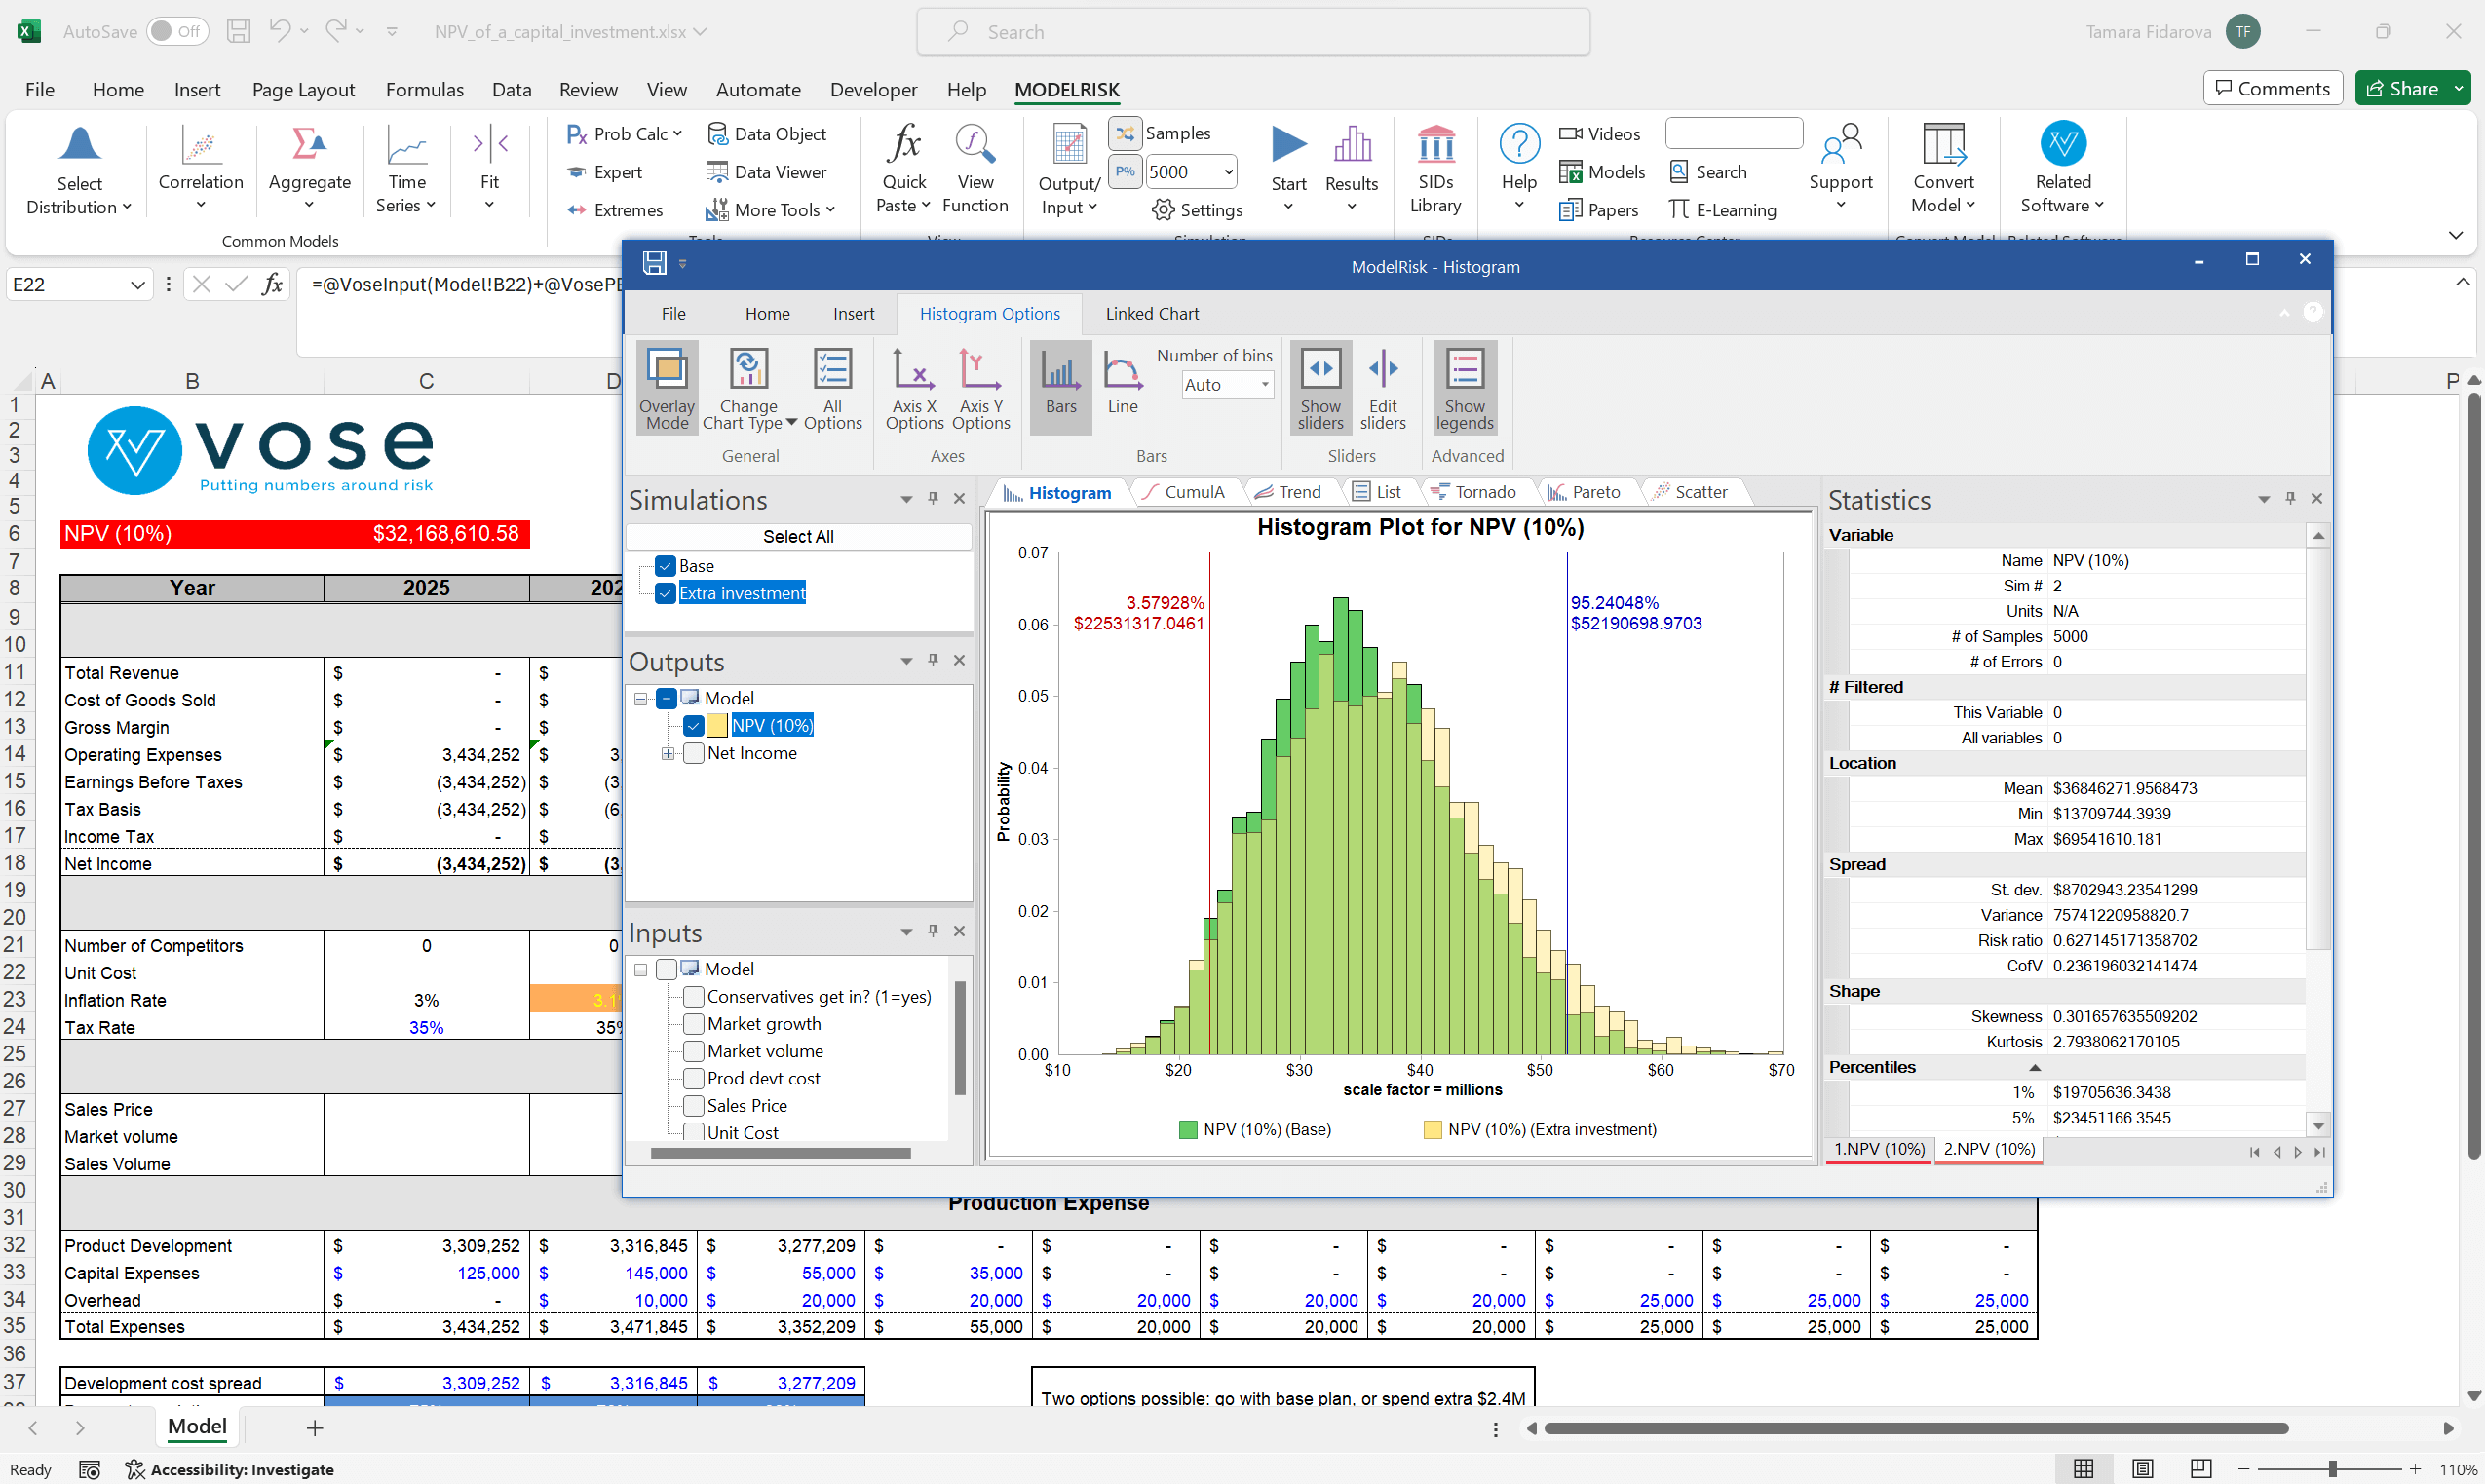2485x1484 pixels.
Task: Uncheck the Extra investment simulation
Action: click(x=665, y=592)
